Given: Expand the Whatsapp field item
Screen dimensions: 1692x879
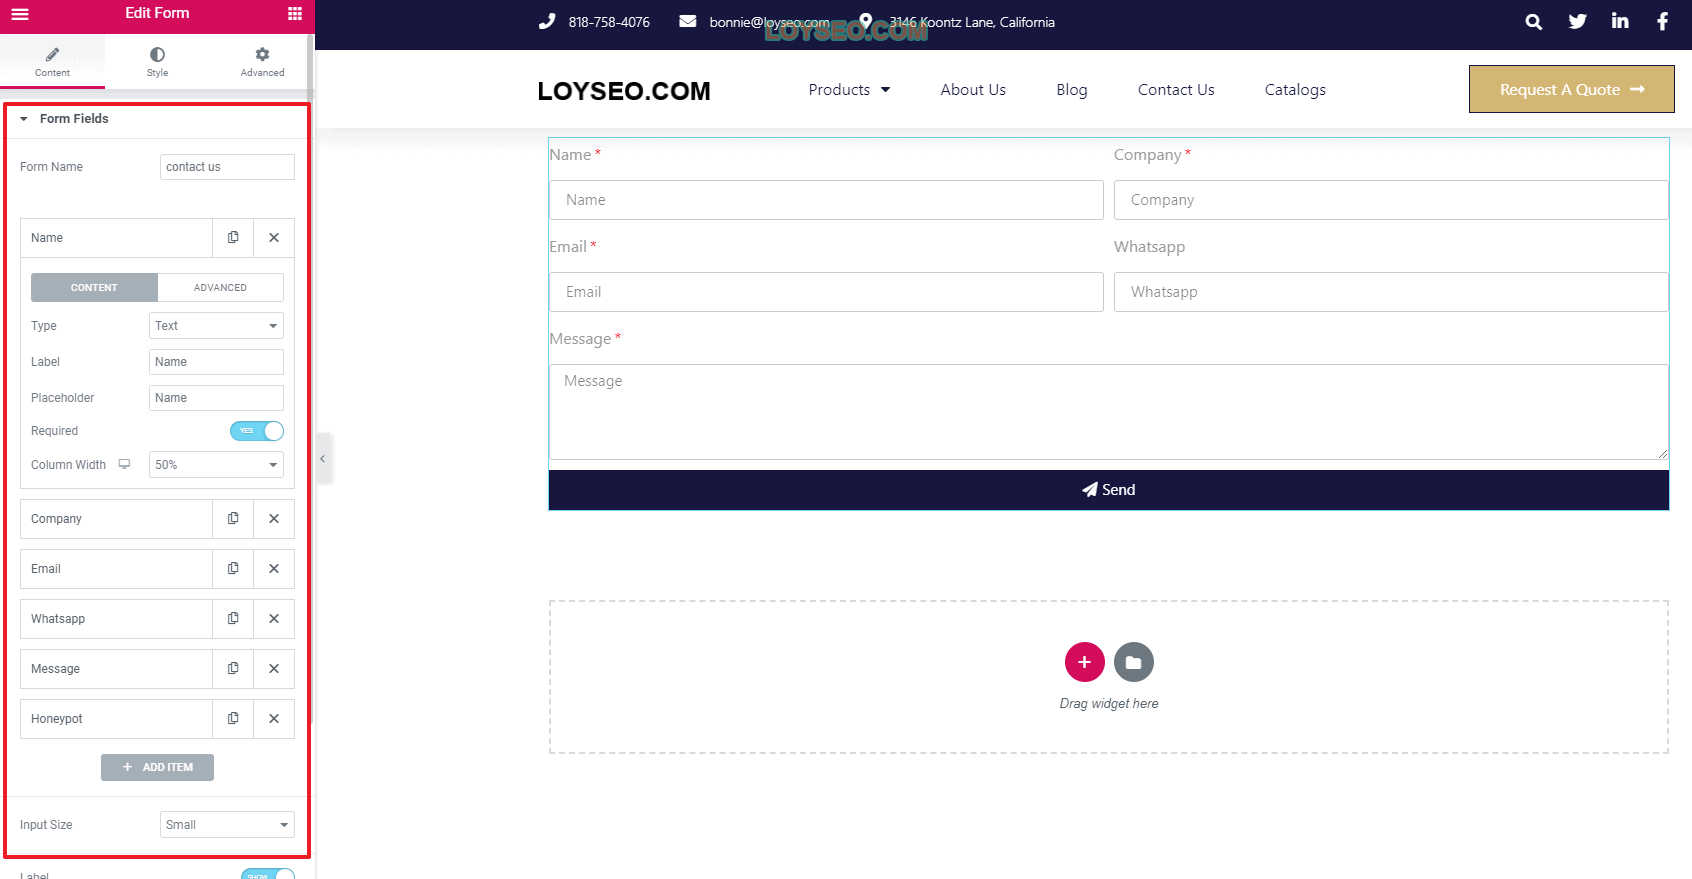Looking at the screenshot, I should tap(116, 619).
